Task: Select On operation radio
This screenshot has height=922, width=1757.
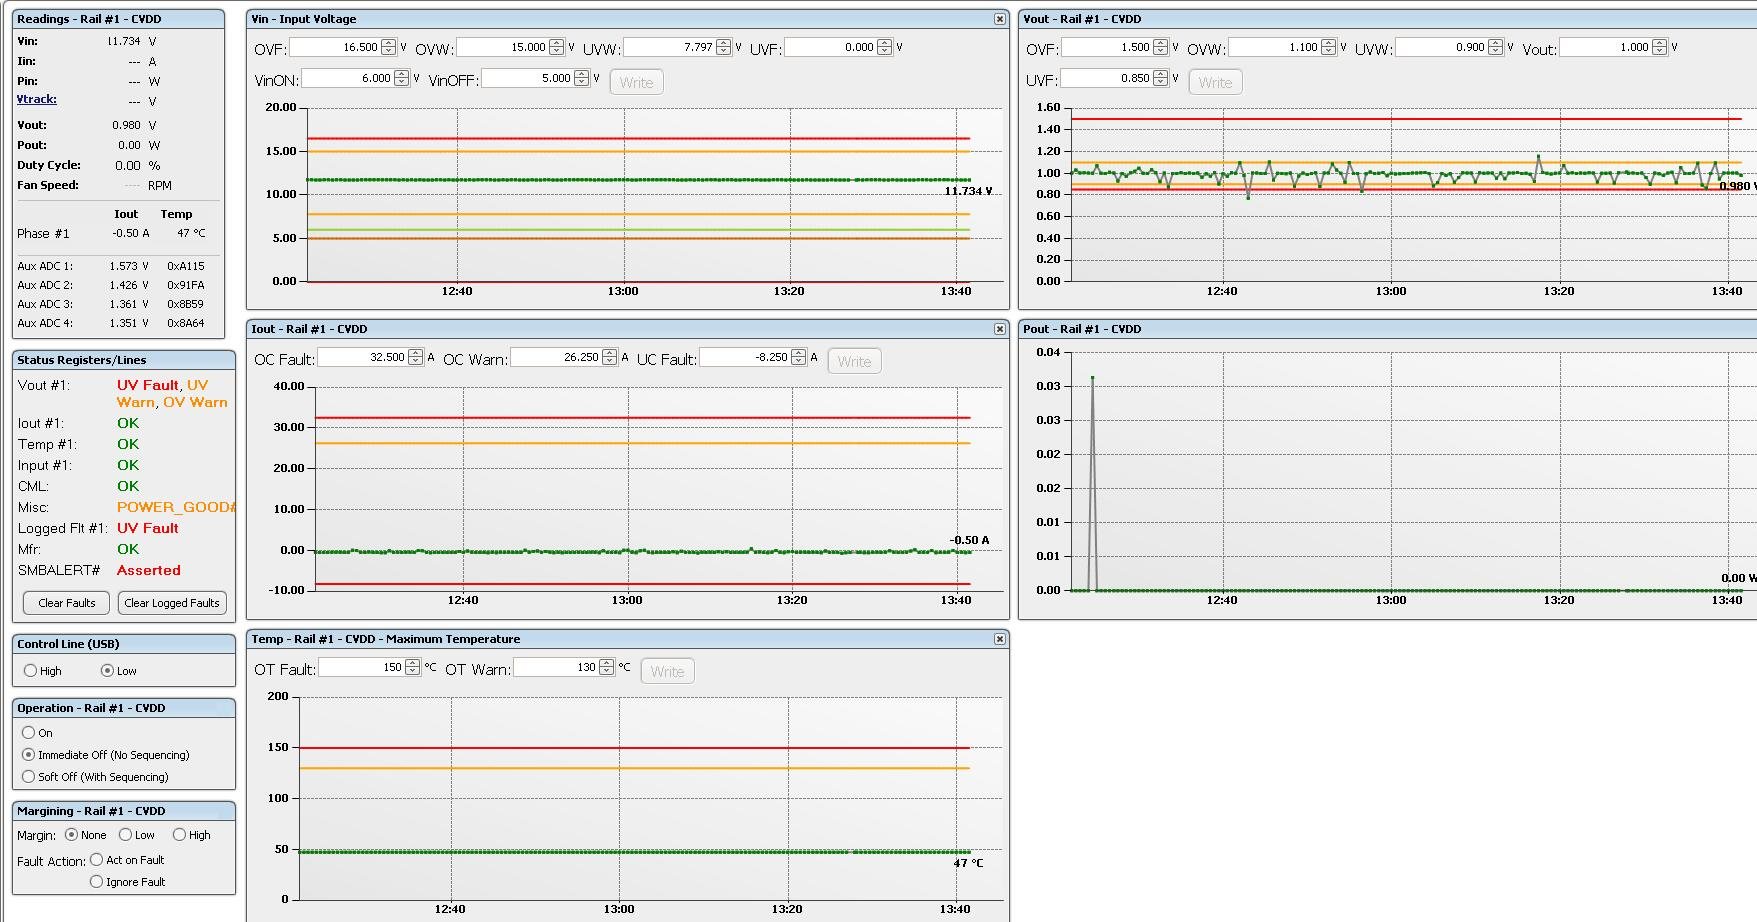Action: pos(28,733)
